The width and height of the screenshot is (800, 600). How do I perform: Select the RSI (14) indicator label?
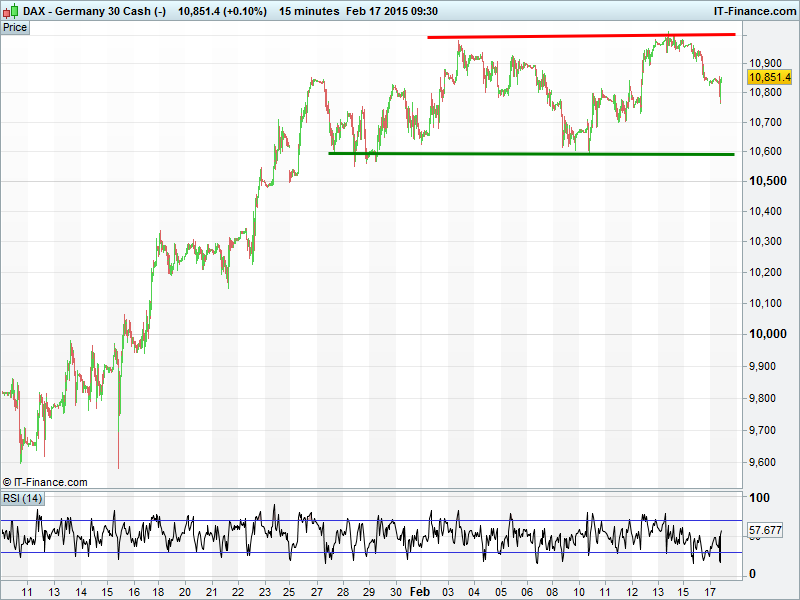pyautogui.click(x=22, y=498)
